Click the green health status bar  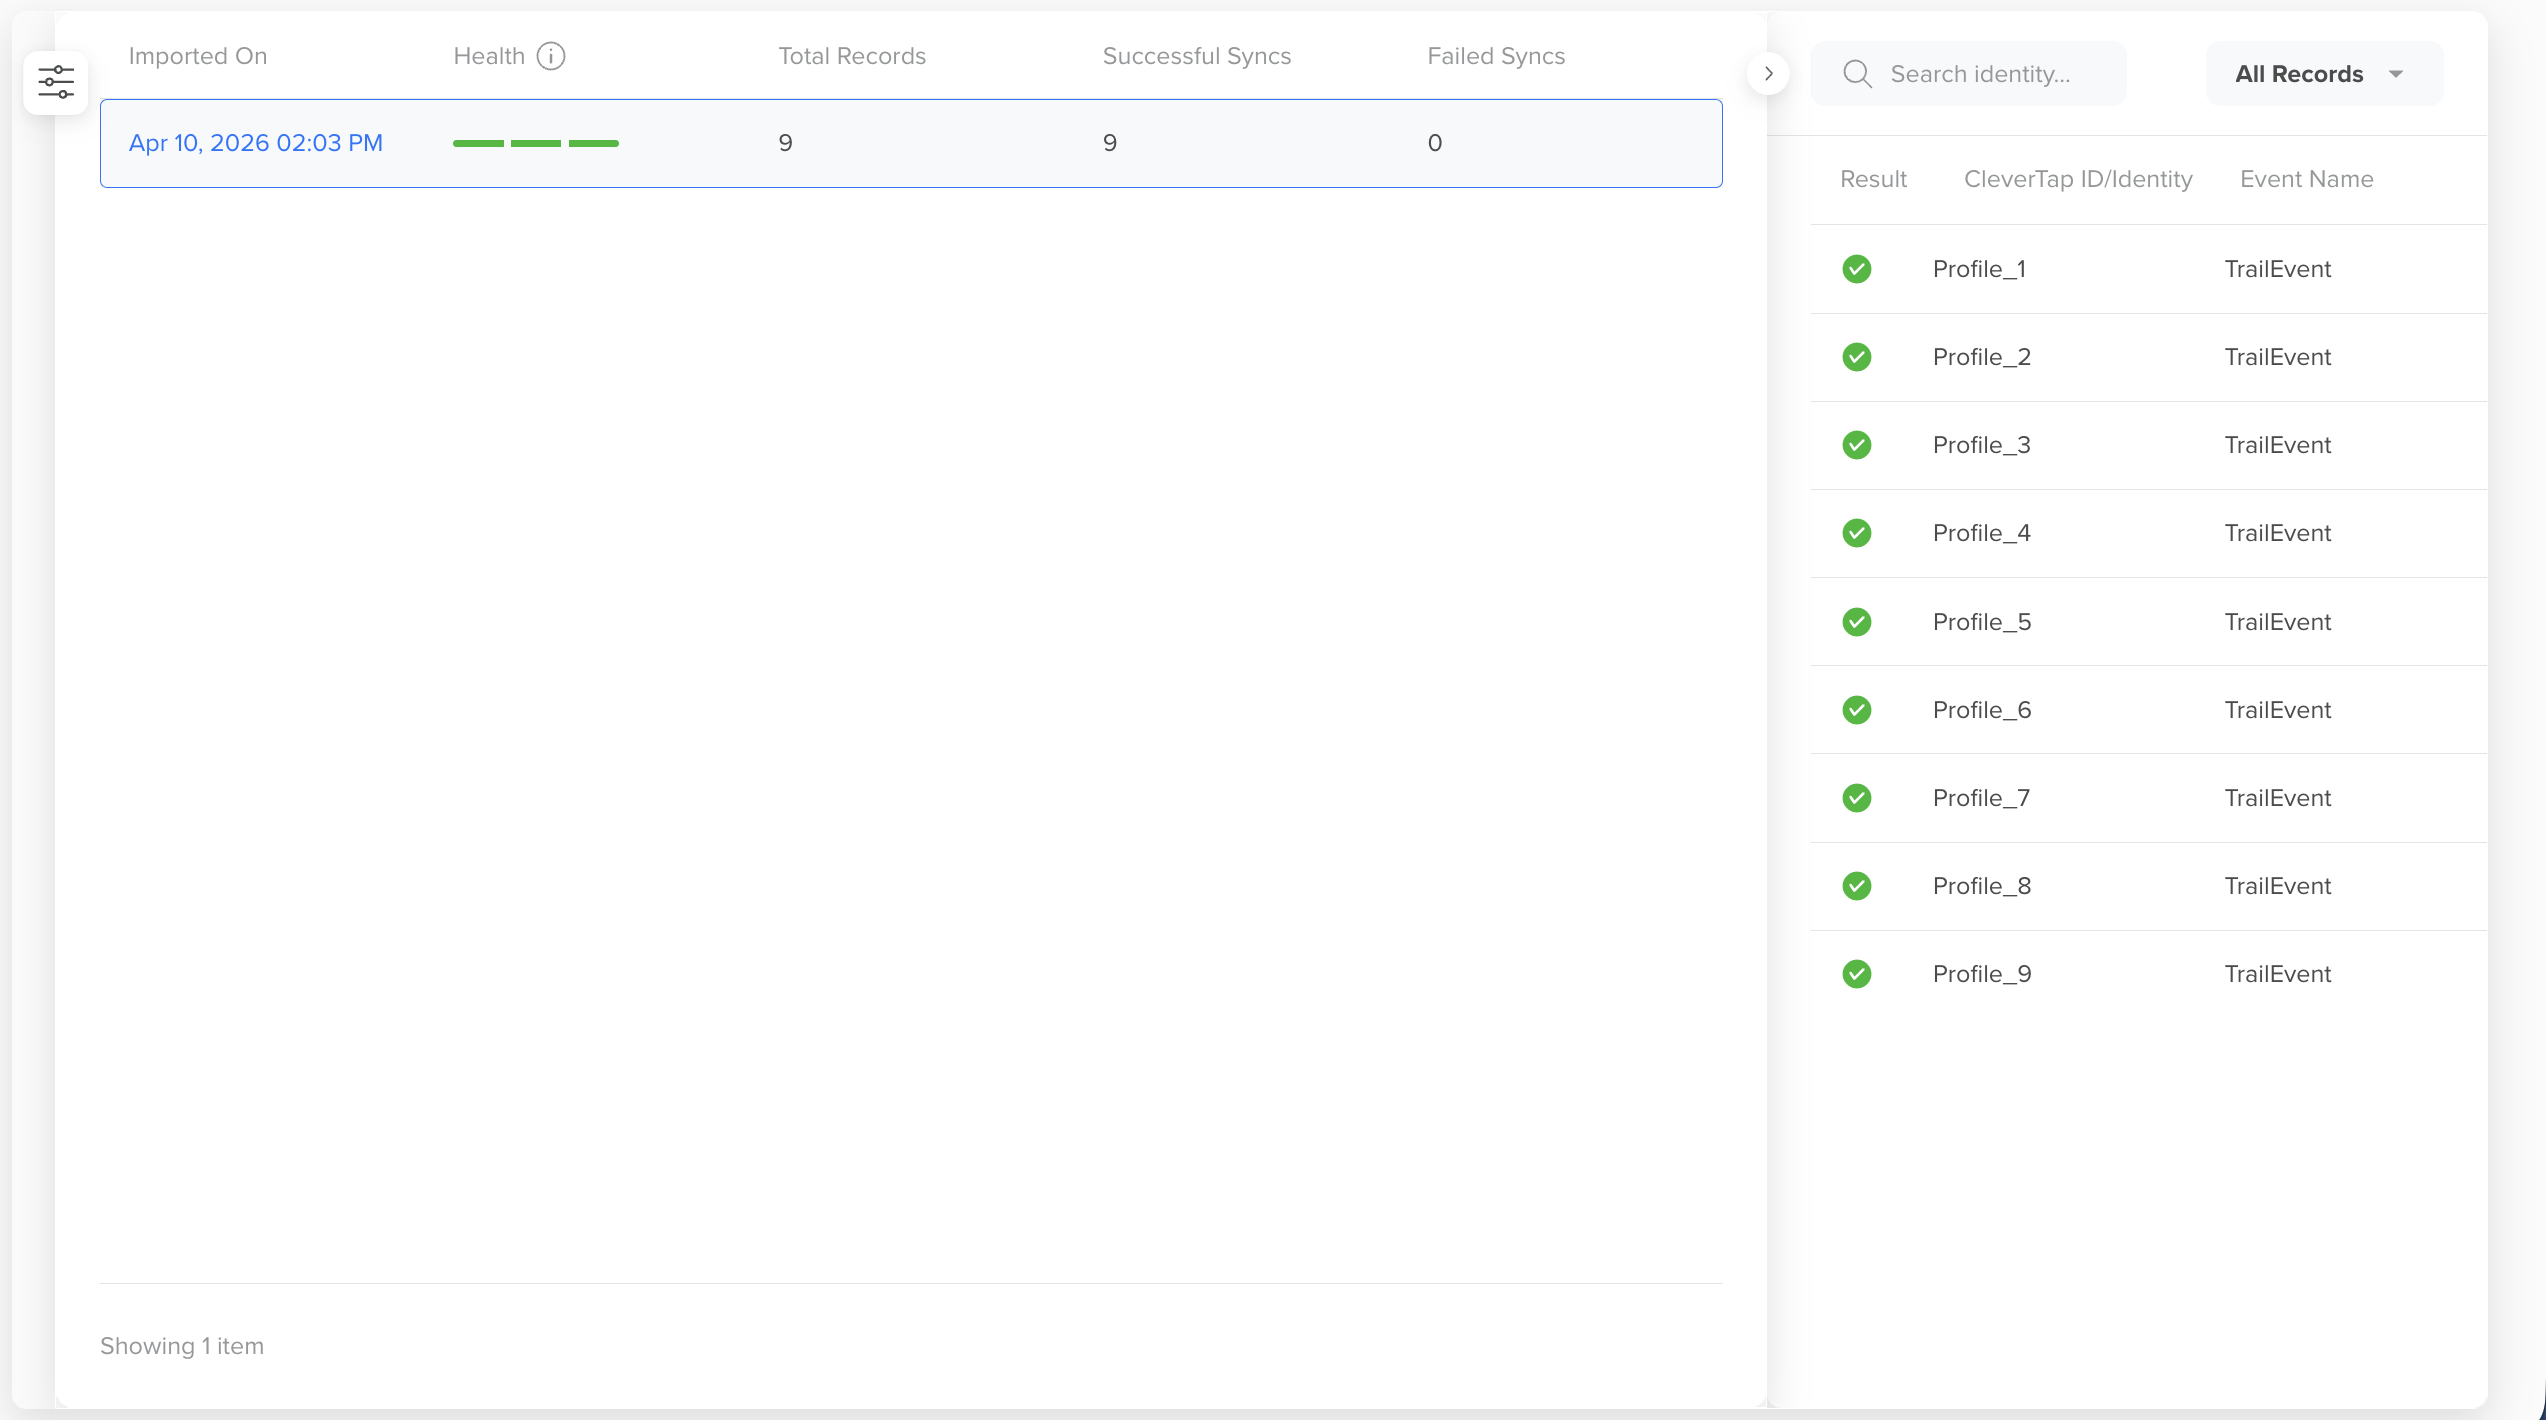(536, 143)
